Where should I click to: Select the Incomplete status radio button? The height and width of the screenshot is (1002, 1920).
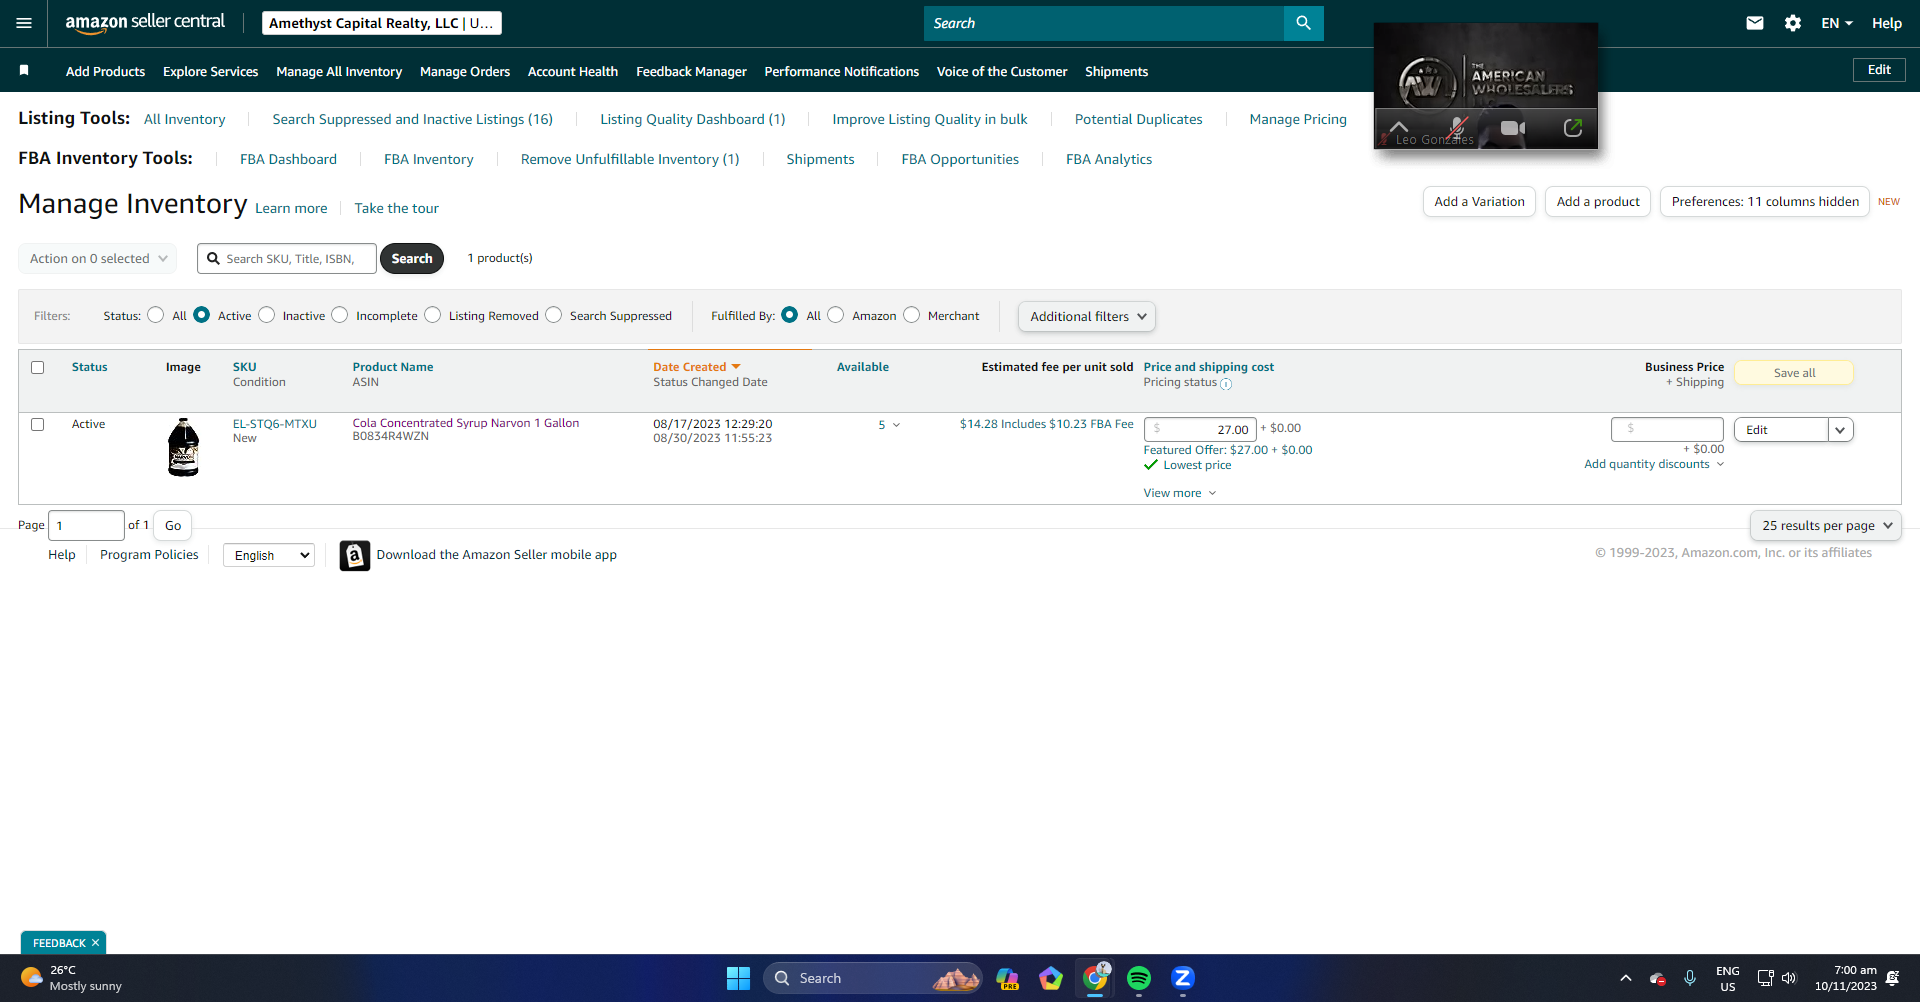click(340, 315)
